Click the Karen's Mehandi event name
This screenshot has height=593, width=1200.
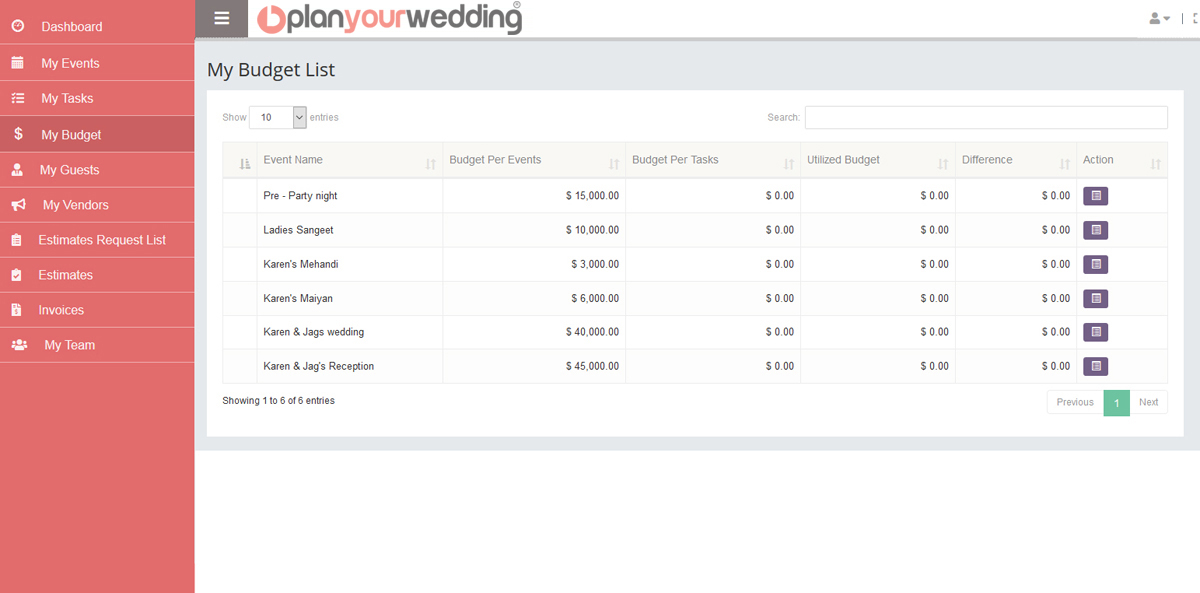click(x=301, y=264)
